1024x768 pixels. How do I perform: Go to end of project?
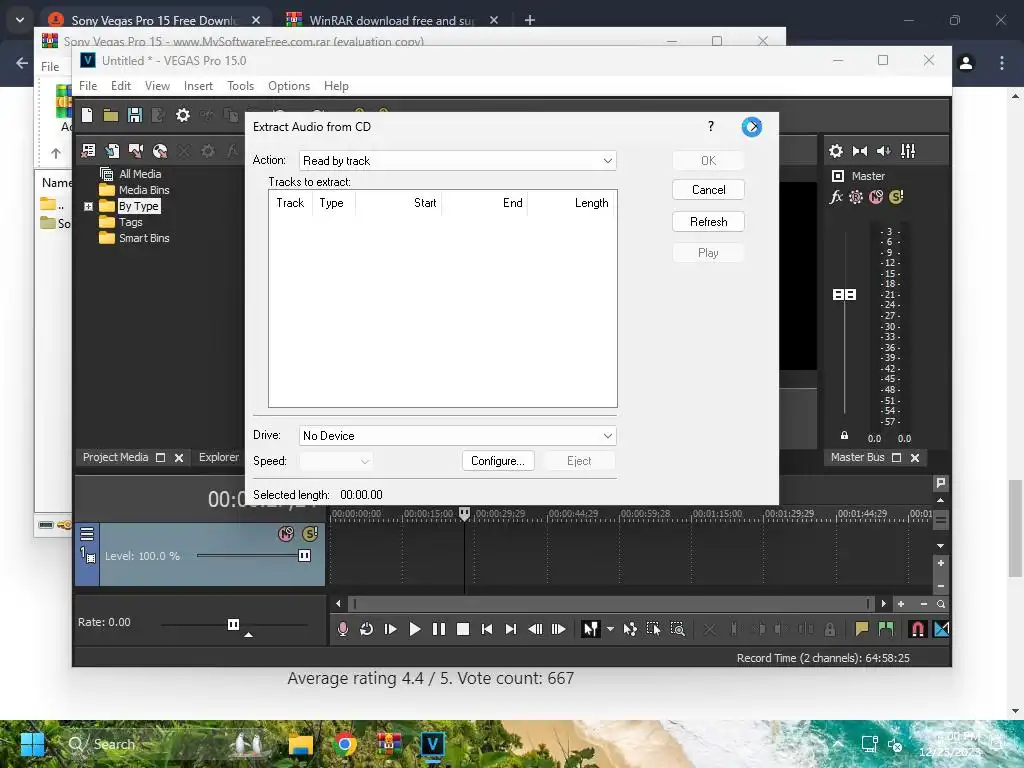tap(511, 629)
